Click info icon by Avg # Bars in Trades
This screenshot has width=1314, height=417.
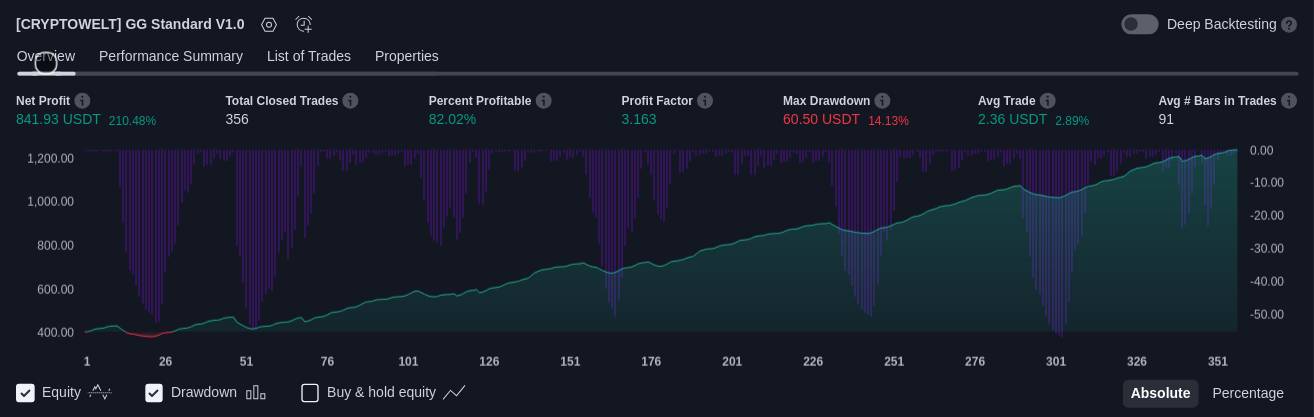(x=1289, y=101)
